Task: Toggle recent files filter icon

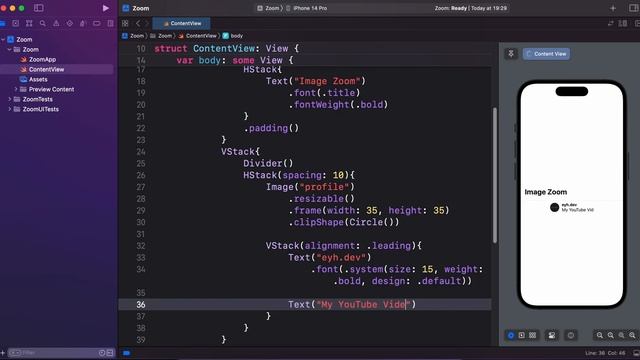Action: (x=102, y=353)
